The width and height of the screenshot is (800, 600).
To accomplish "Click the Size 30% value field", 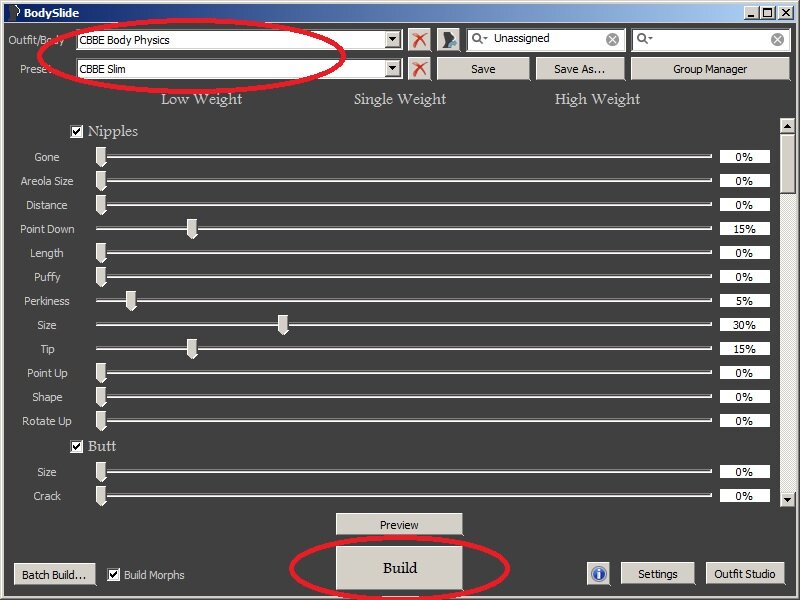I will pyautogui.click(x=744, y=325).
